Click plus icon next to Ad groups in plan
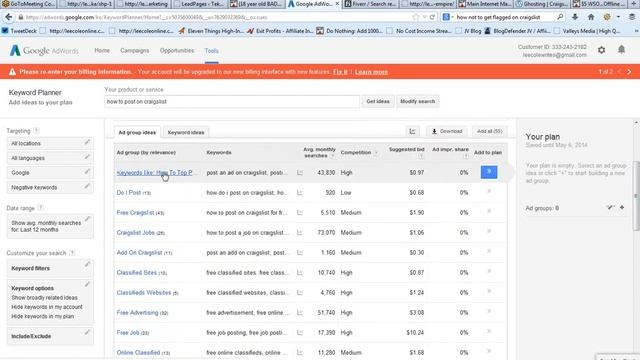This screenshot has width=640, height=360. (x=622, y=208)
